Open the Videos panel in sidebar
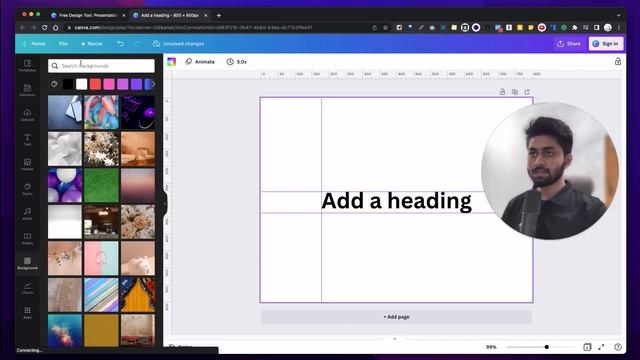Viewport: 640px width, 360px height. 27,239
